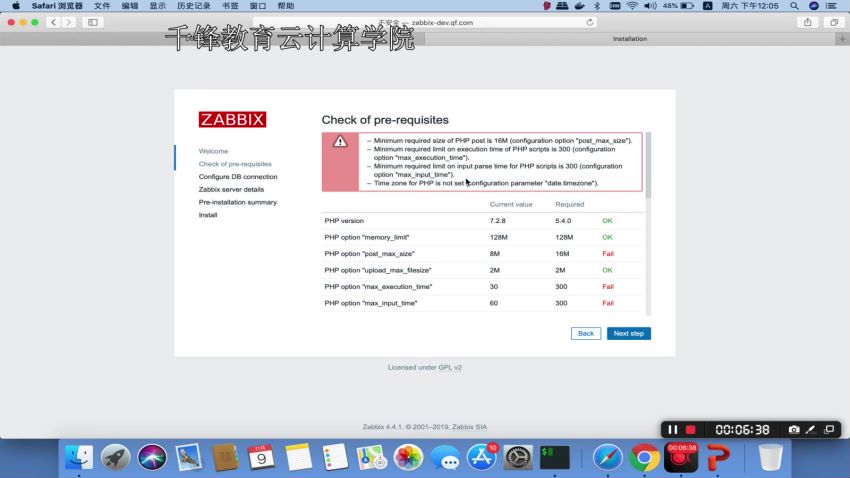
Task: Stop the screen recording red button
Action: coord(691,429)
